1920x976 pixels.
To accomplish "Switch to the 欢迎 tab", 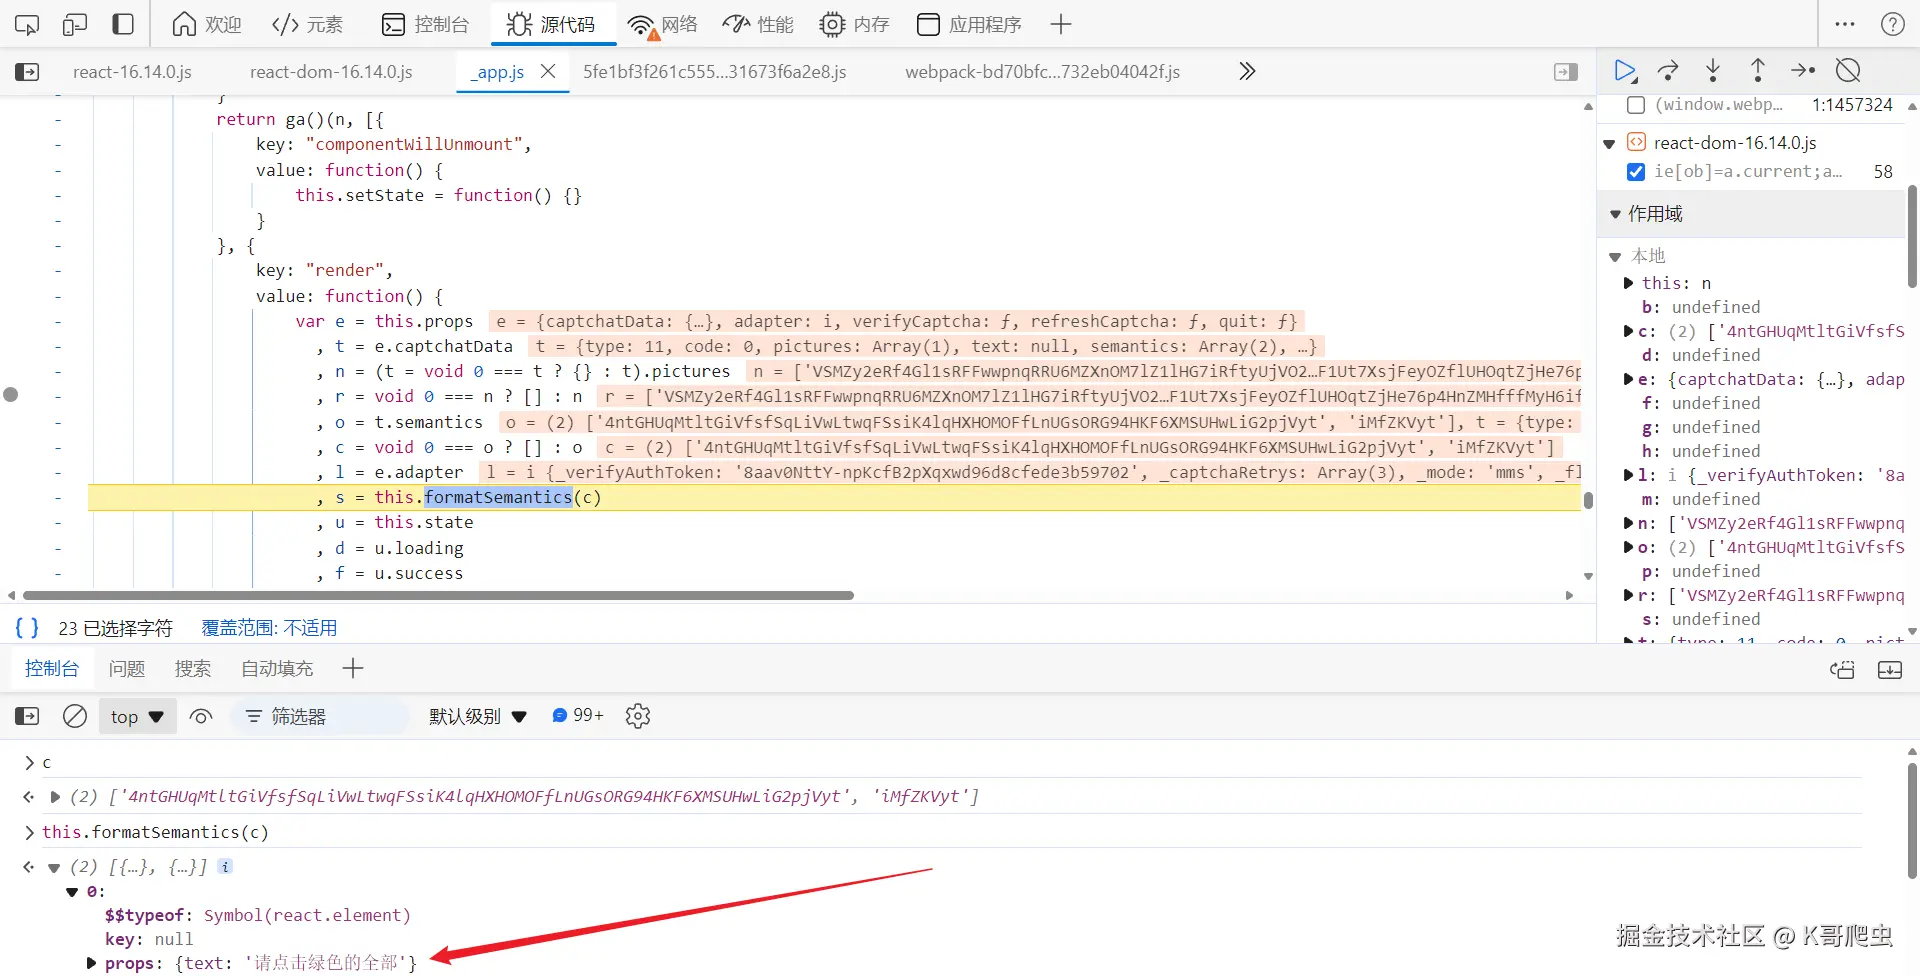I will (207, 24).
